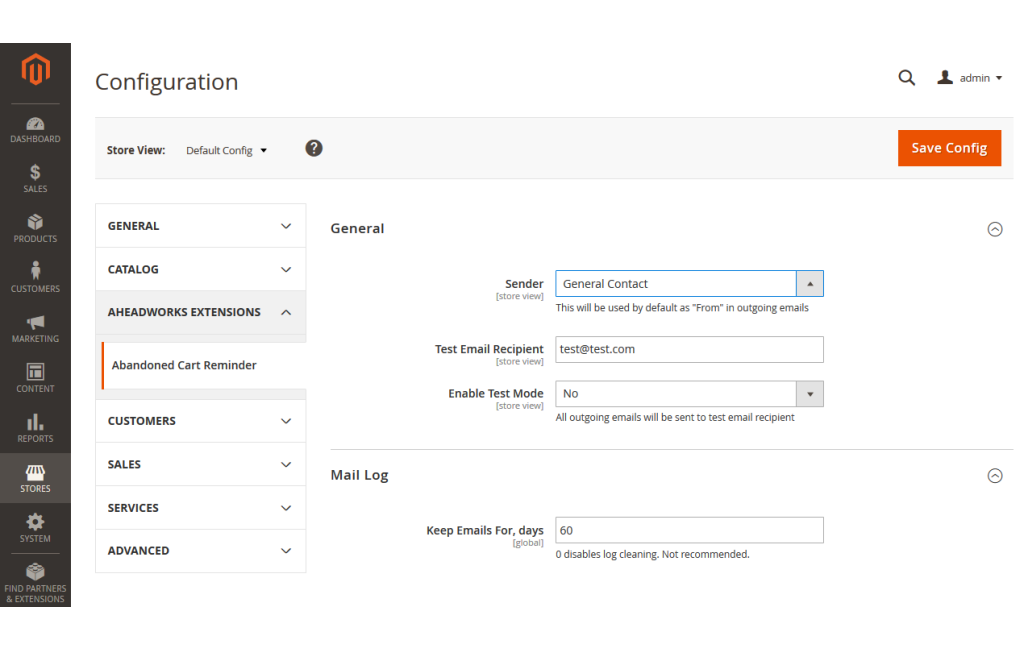1024x650 pixels.
Task: Collapse the AHEADWORKS EXTENSIONS tab
Action: click(x=200, y=312)
